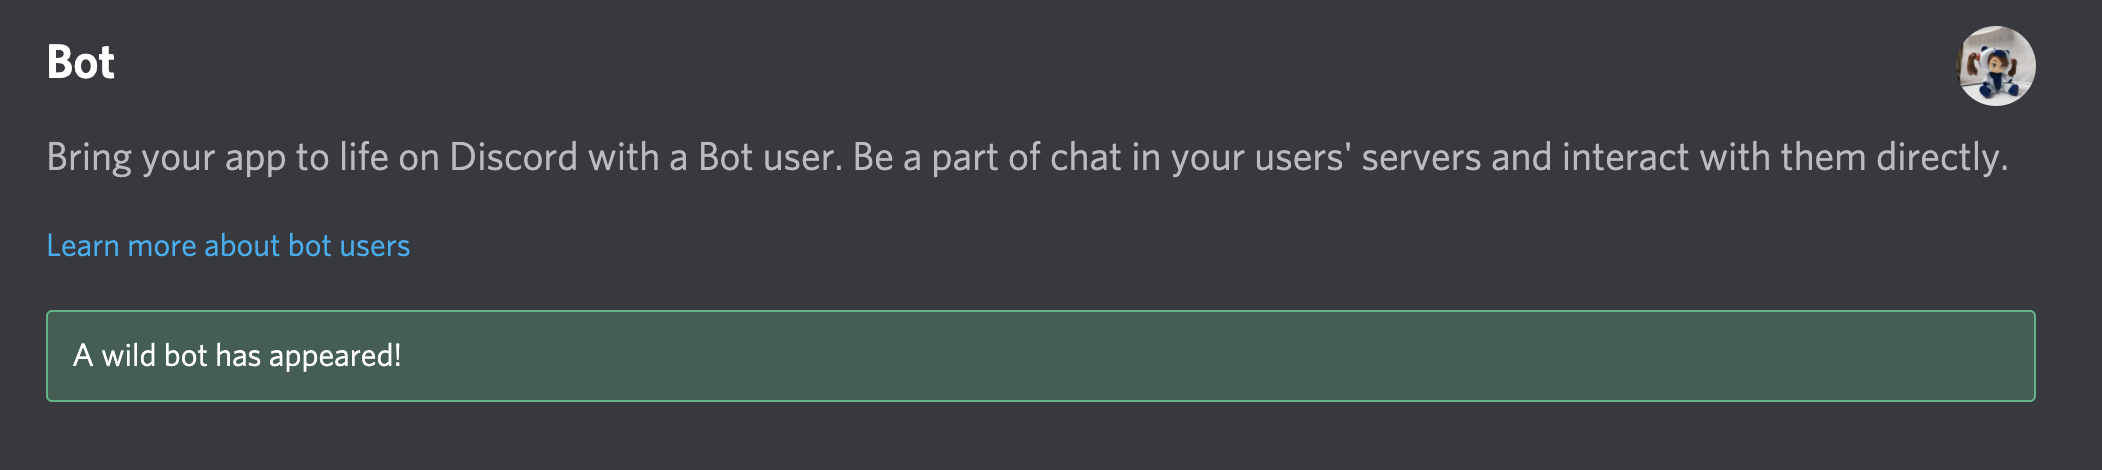Click the empty middle area of the green banner

[1200, 356]
